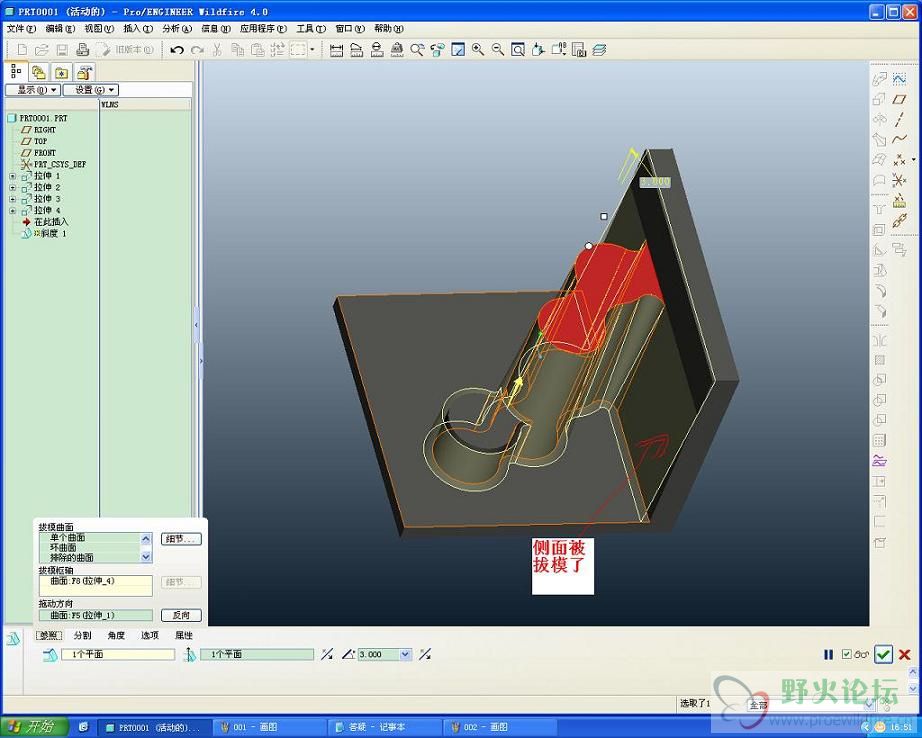Cancel the draft feature with red X

(x=904, y=654)
